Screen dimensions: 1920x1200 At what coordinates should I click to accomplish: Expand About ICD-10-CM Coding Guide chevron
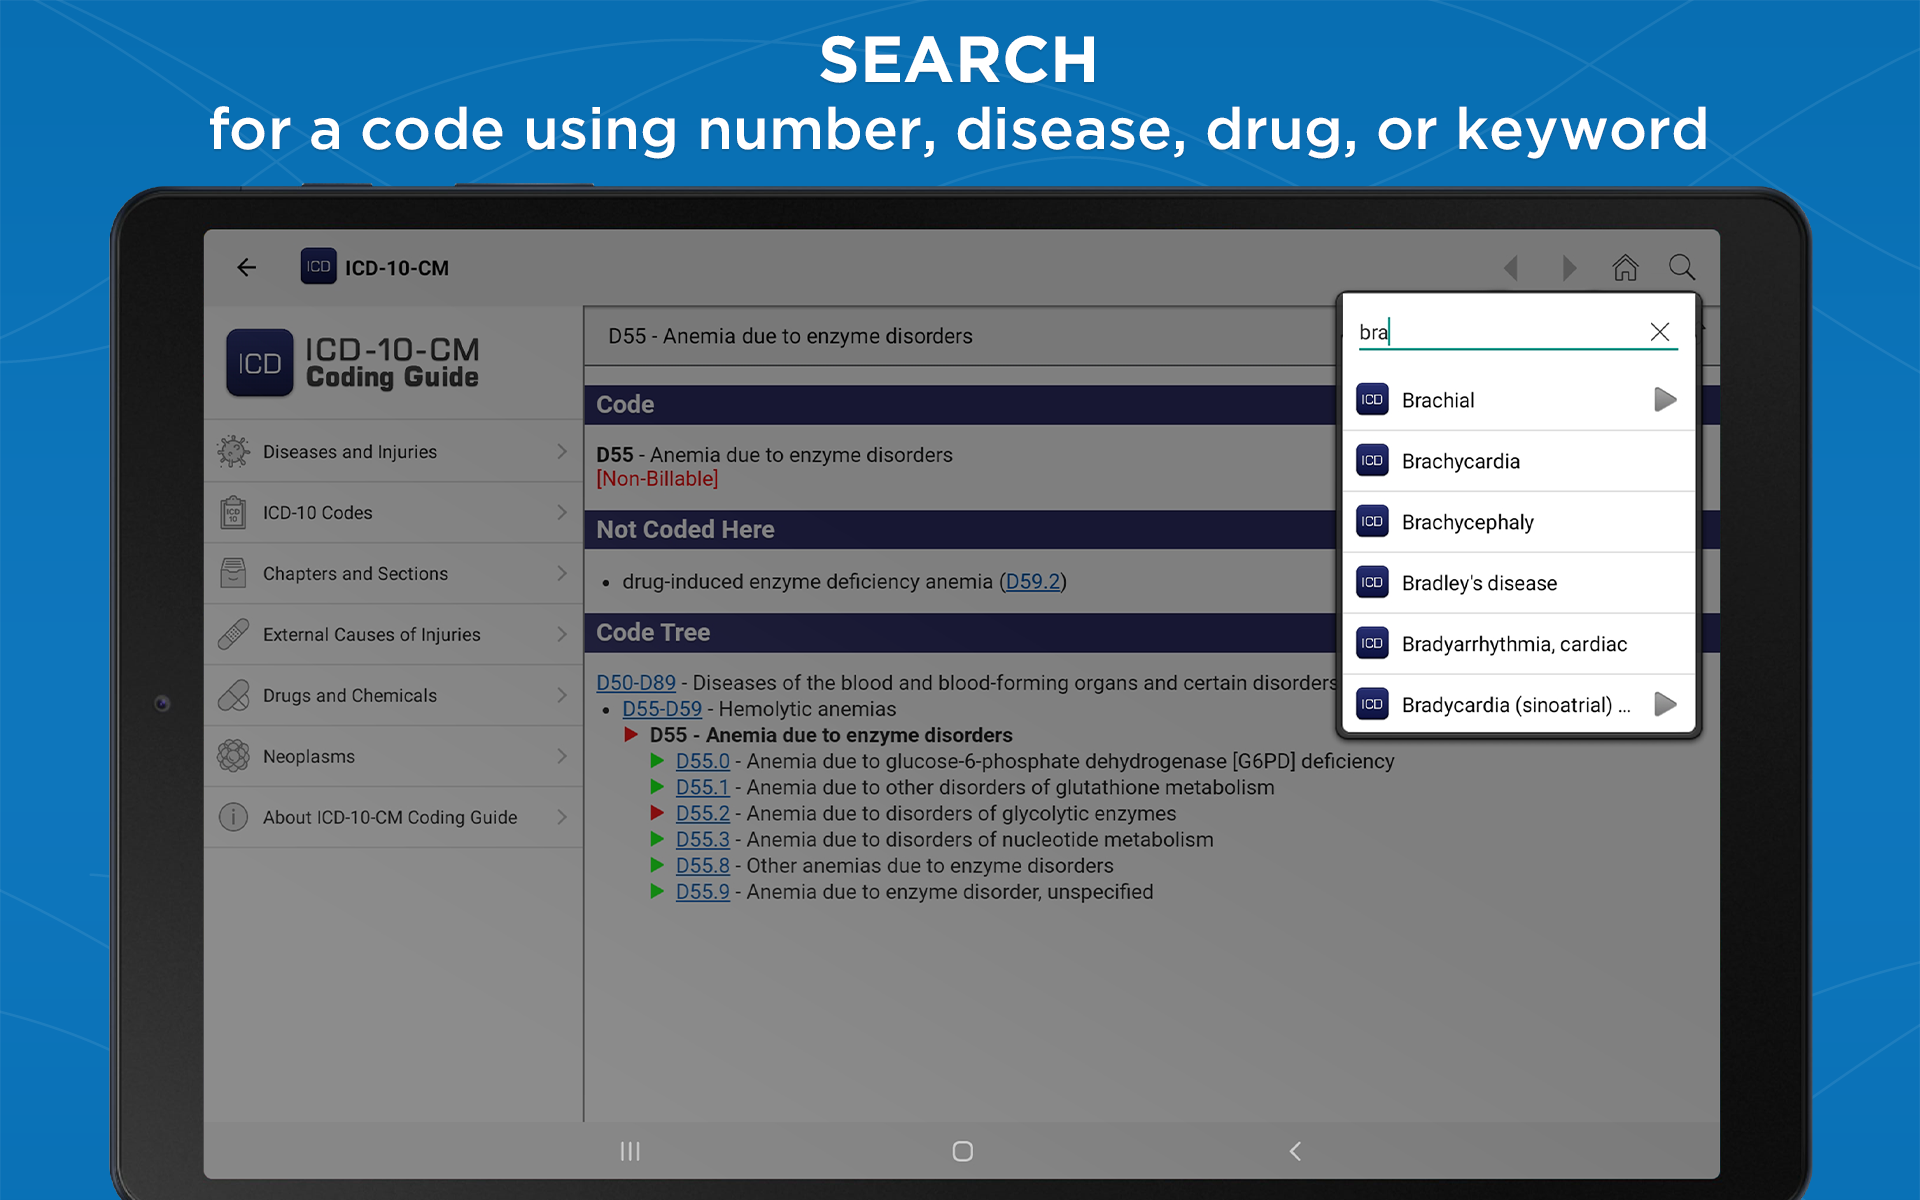tap(562, 818)
